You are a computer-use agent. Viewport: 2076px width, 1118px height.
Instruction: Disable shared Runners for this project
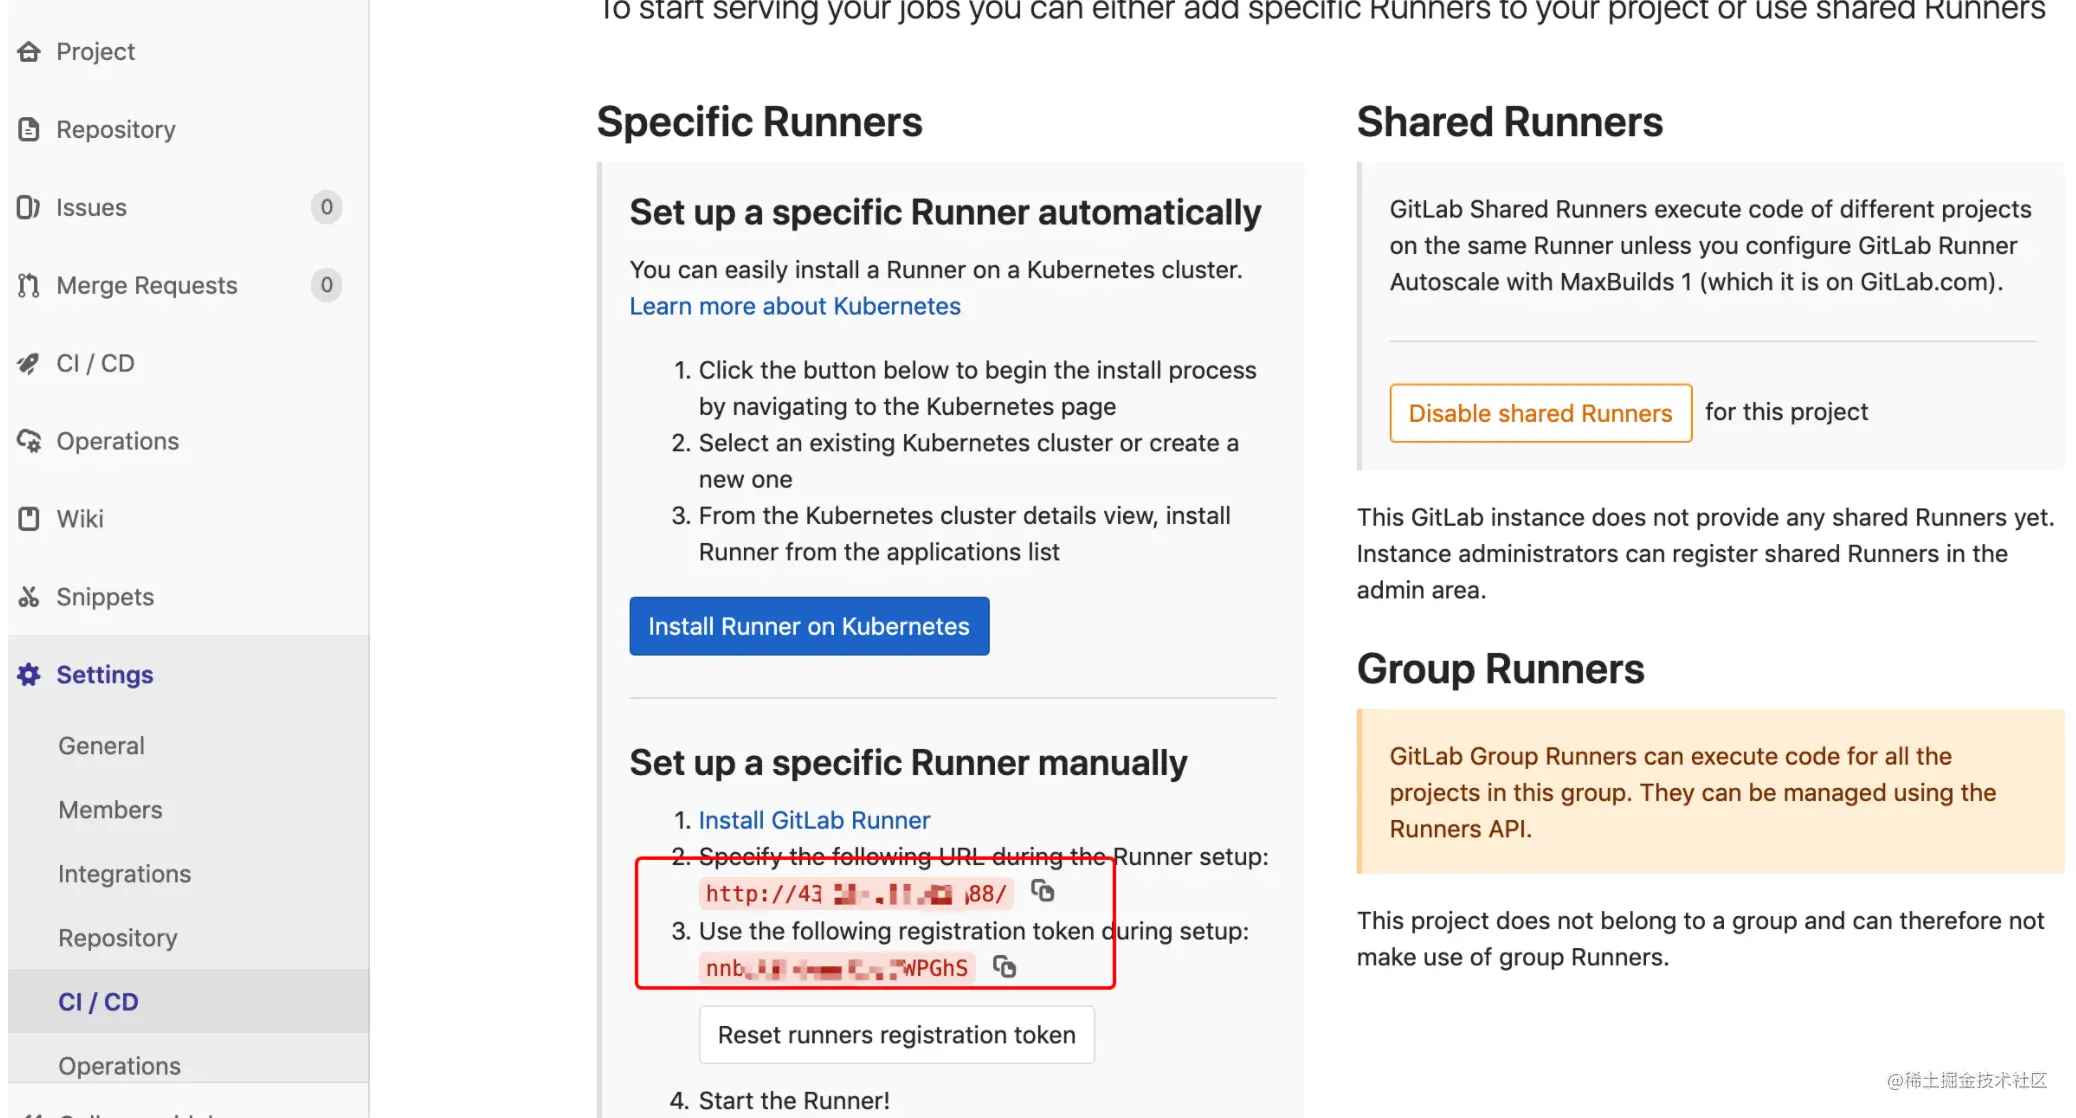point(1539,412)
